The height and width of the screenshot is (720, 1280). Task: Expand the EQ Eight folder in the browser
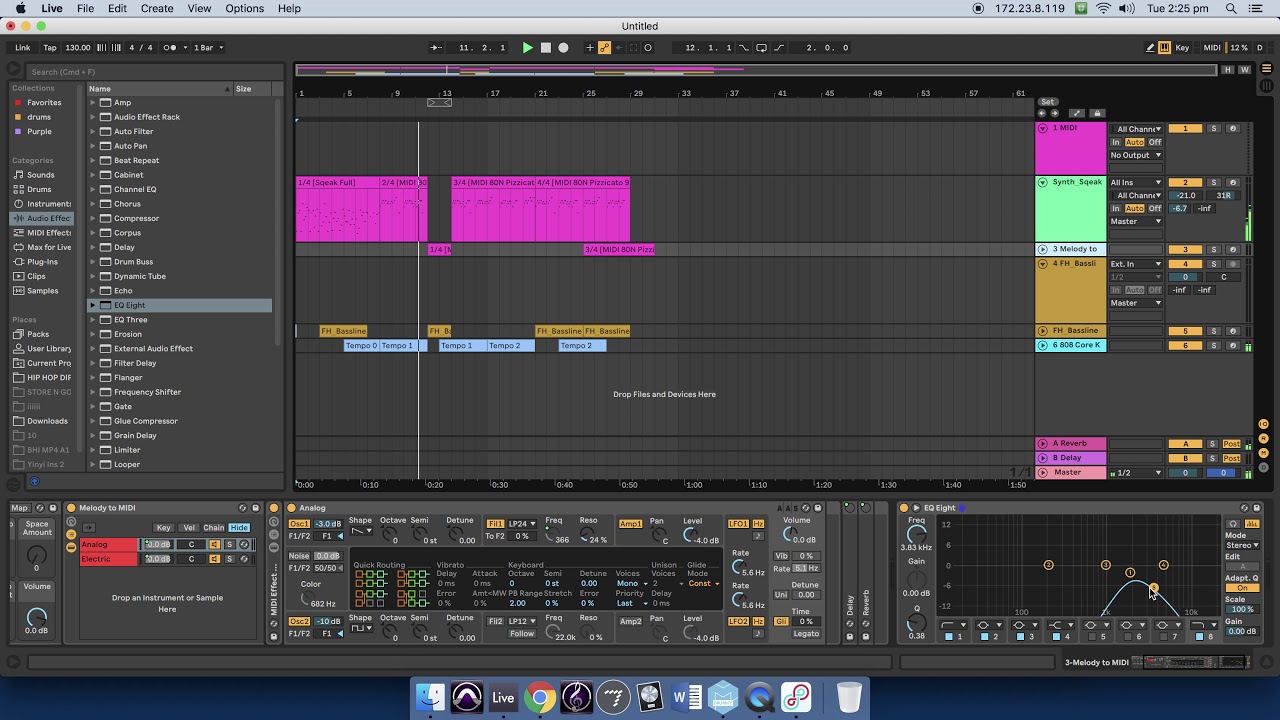[x=93, y=305]
